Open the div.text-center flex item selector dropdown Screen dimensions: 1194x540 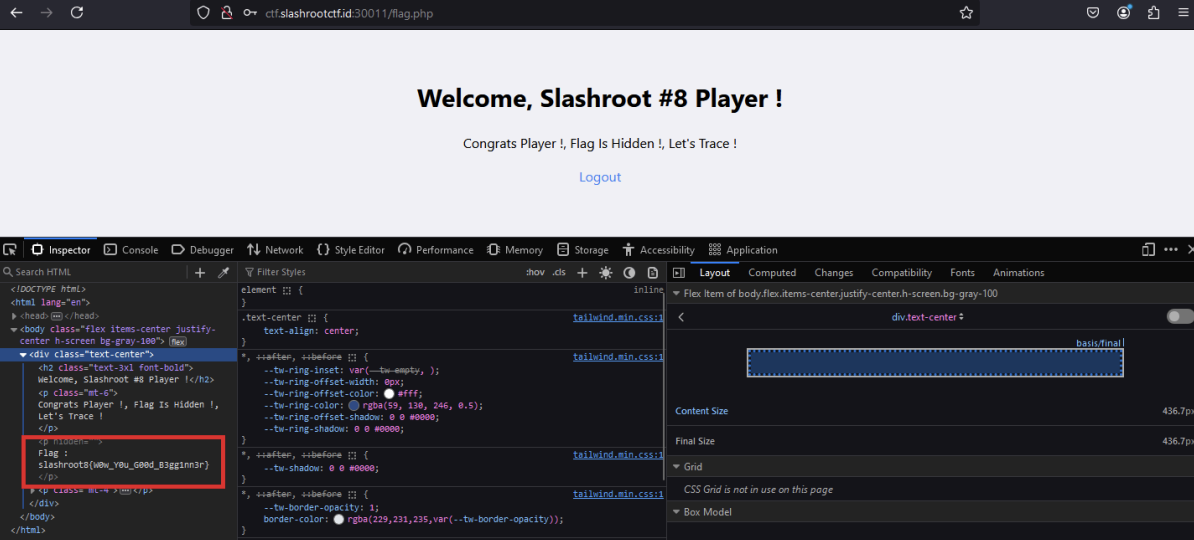(x=927, y=318)
